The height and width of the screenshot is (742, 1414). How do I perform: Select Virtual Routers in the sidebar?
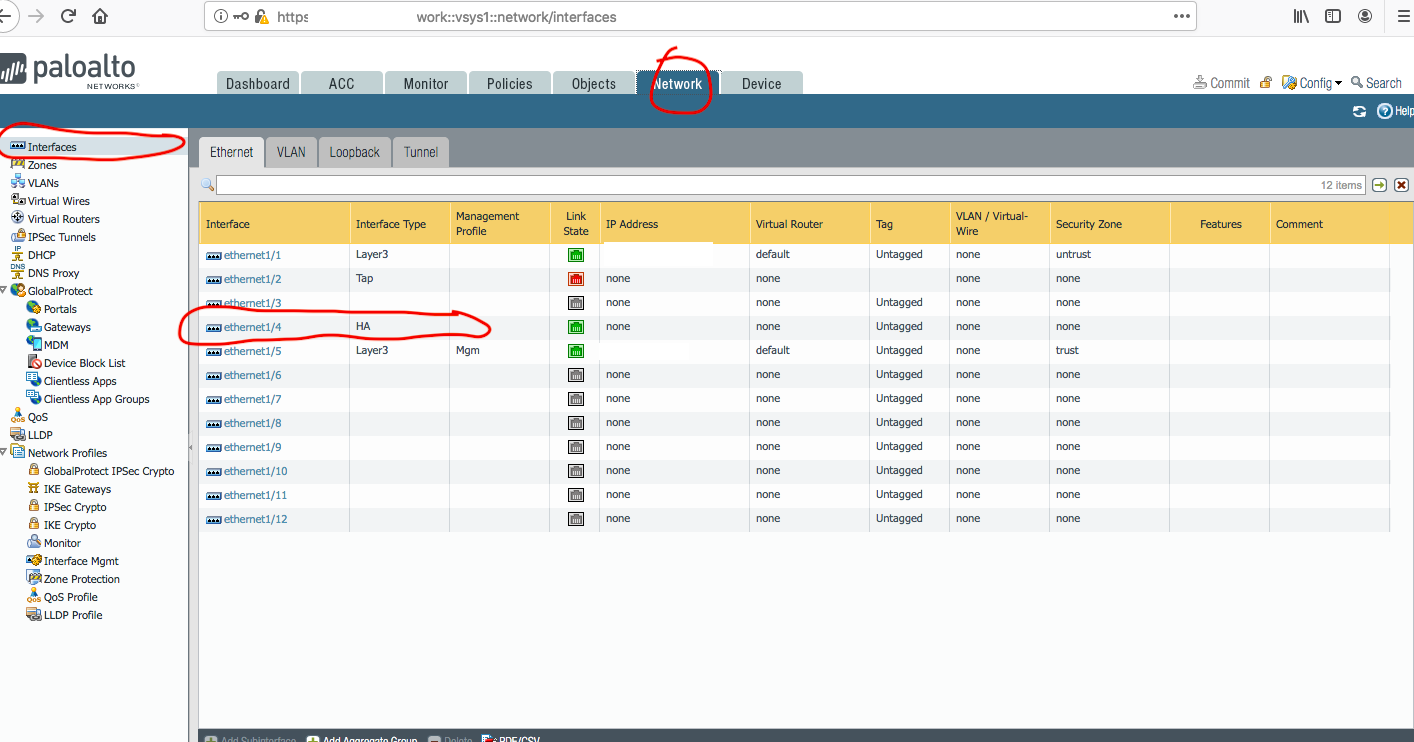(63, 219)
